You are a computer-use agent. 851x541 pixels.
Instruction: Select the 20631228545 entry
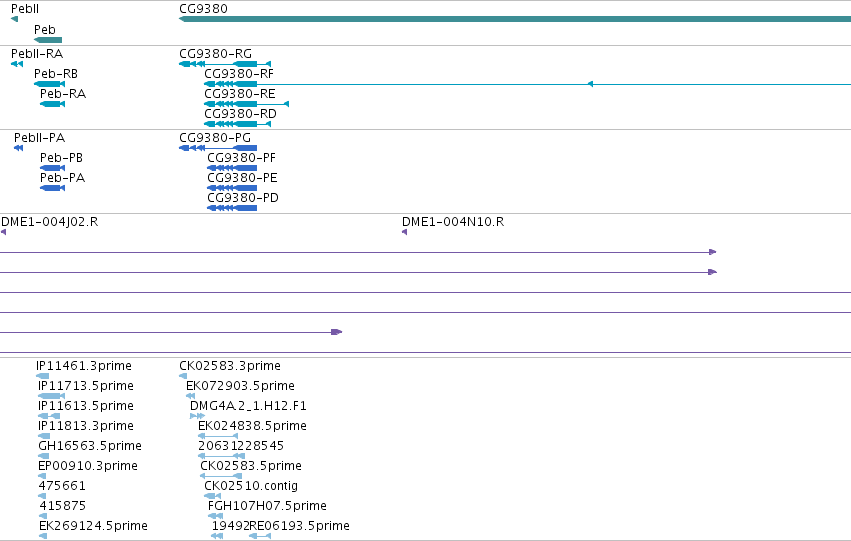pyautogui.click(x=241, y=446)
